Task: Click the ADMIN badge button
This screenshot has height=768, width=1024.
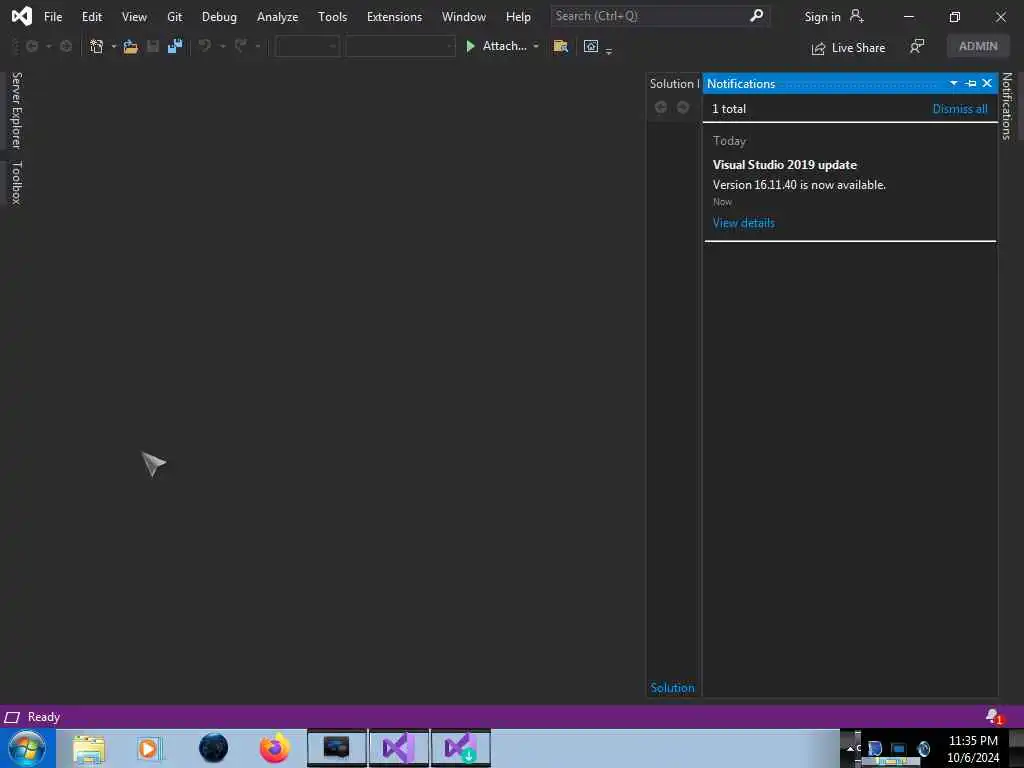Action: [x=978, y=46]
